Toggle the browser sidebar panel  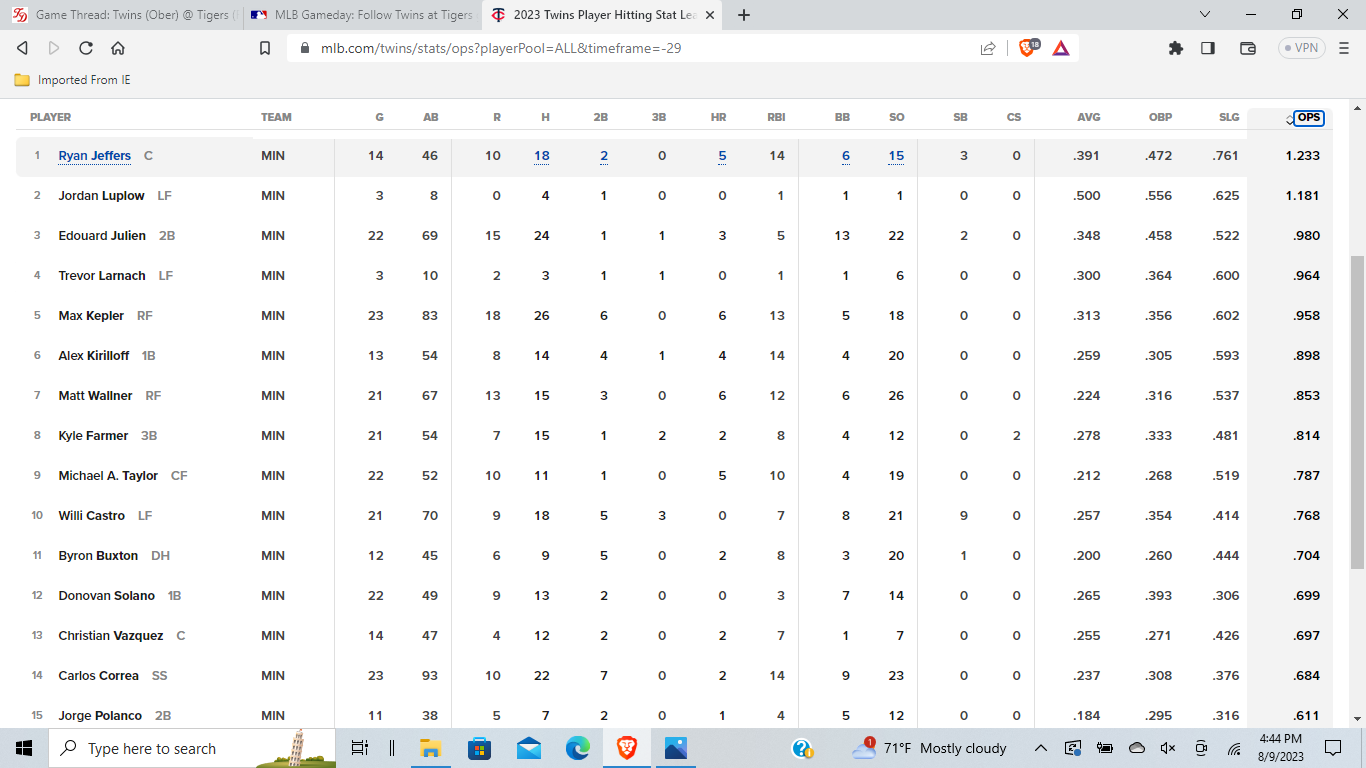(1208, 48)
